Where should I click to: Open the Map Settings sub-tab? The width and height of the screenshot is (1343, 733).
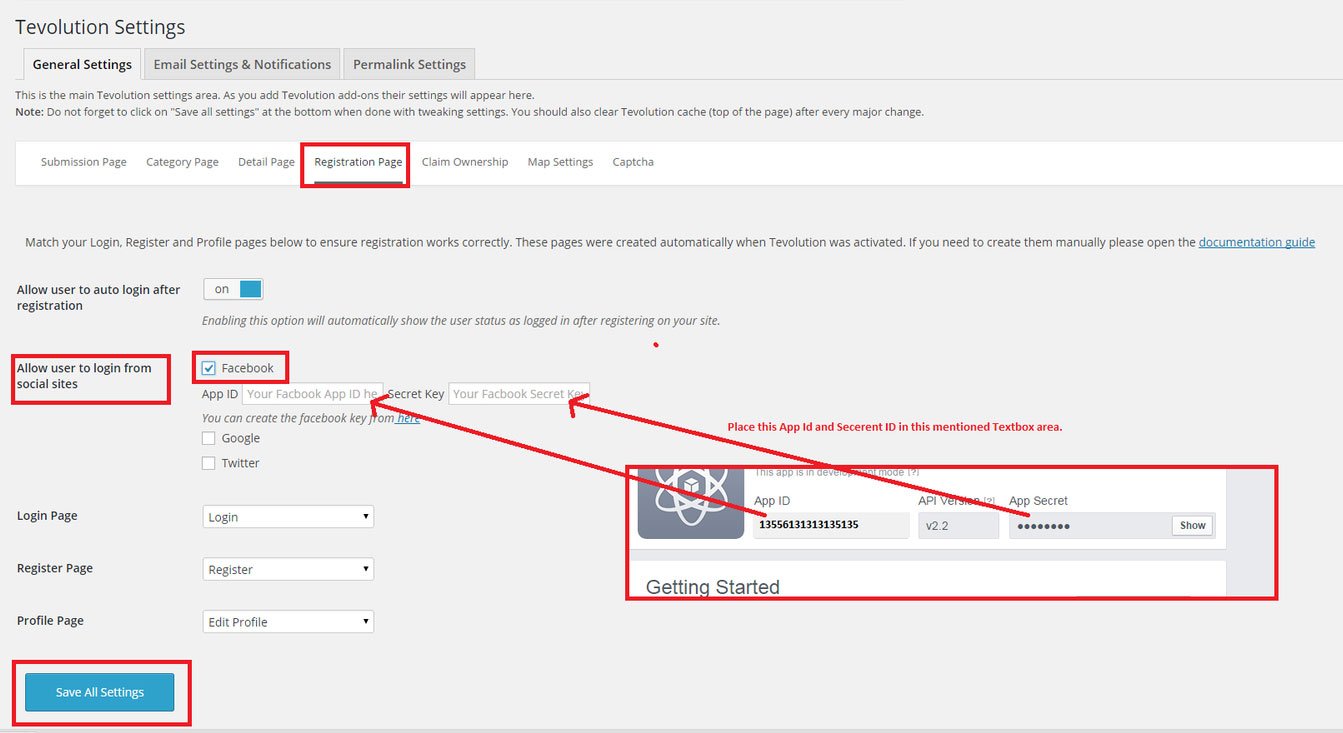point(560,162)
